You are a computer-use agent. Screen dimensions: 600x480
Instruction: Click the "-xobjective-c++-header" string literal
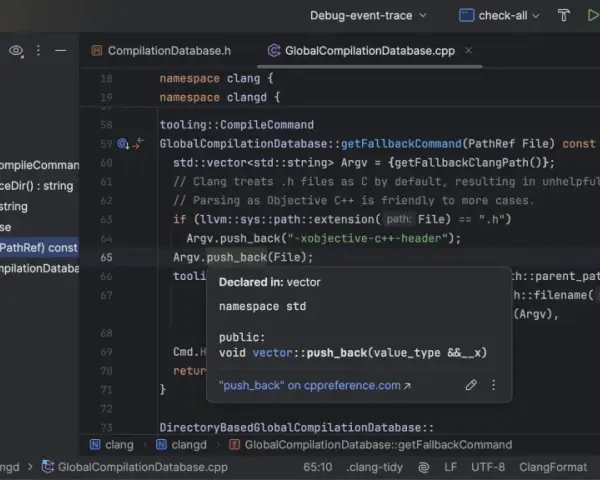point(367,239)
